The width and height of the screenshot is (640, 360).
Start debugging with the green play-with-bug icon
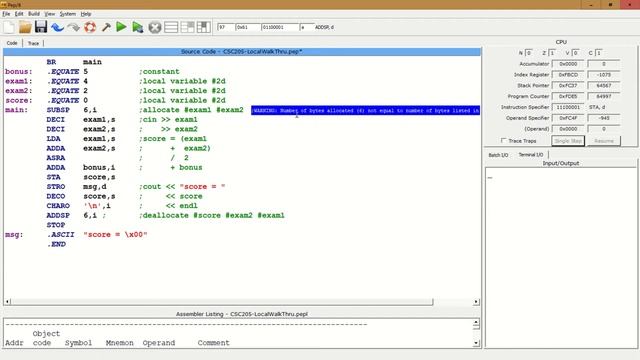pos(138,27)
